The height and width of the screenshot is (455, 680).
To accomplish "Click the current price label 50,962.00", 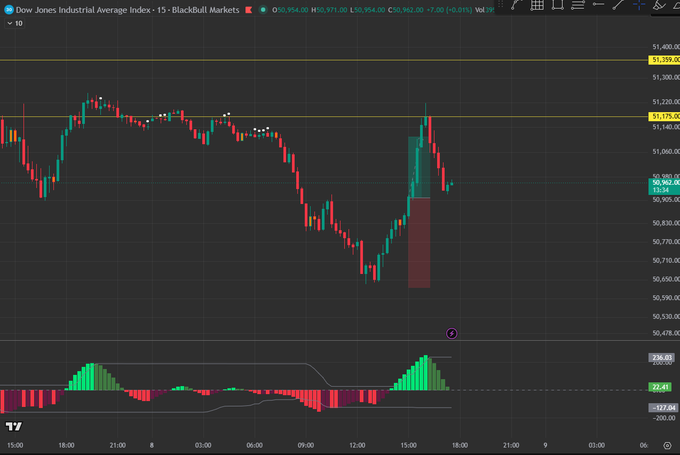I will [664, 186].
